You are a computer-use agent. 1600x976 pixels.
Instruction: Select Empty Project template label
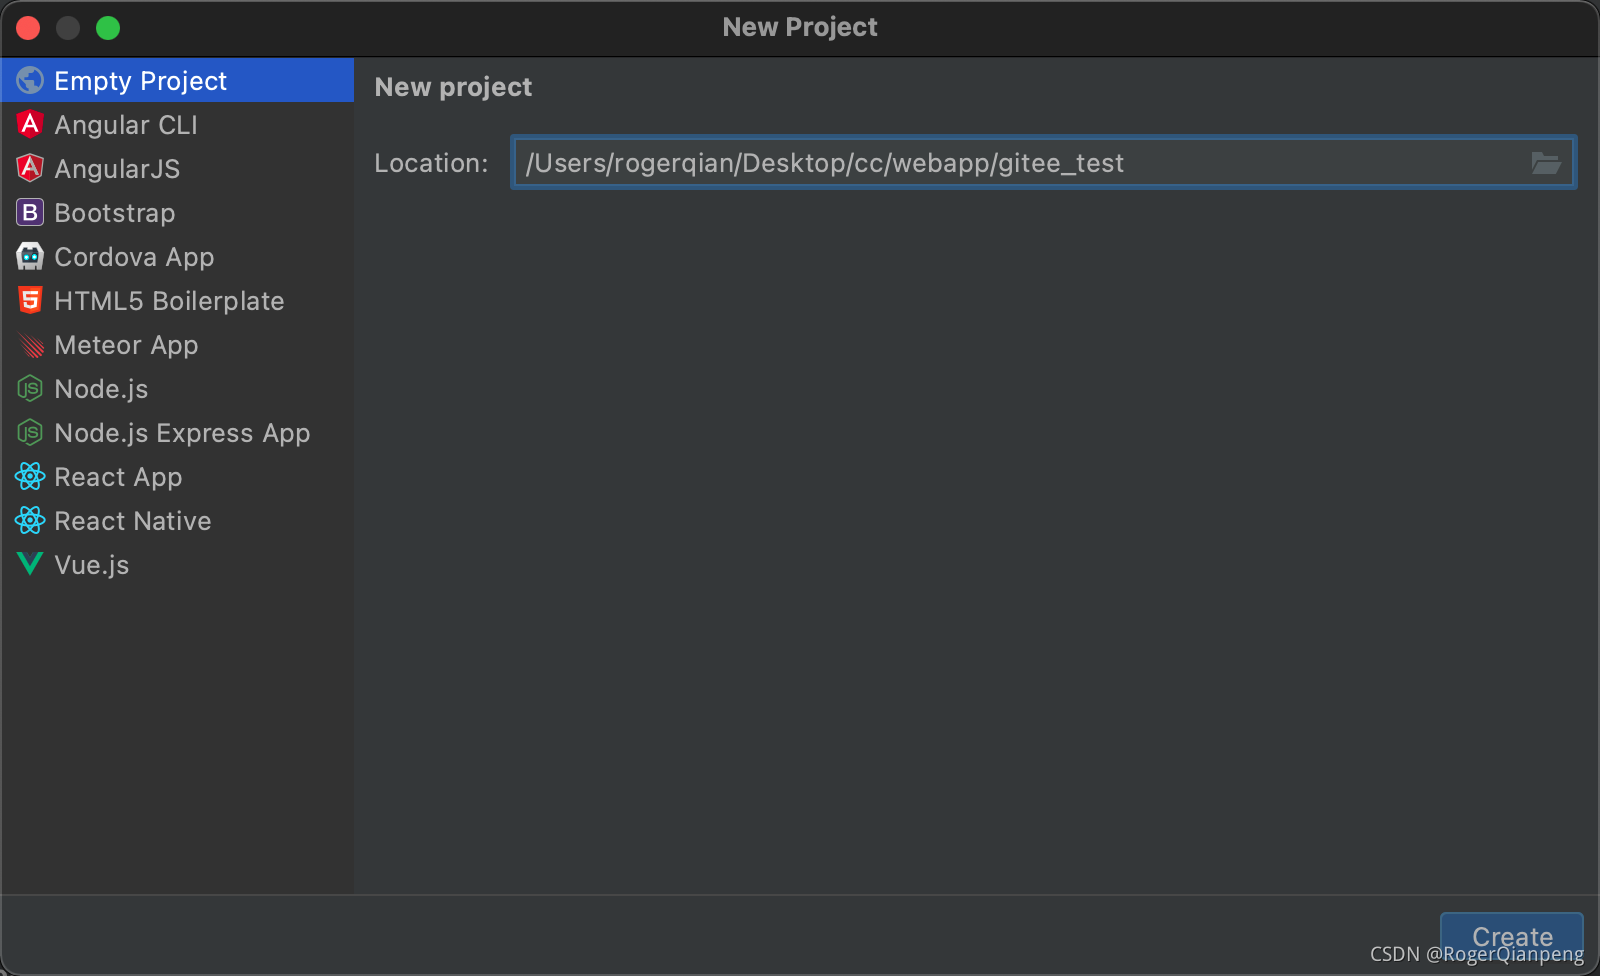tap(141, 81)
